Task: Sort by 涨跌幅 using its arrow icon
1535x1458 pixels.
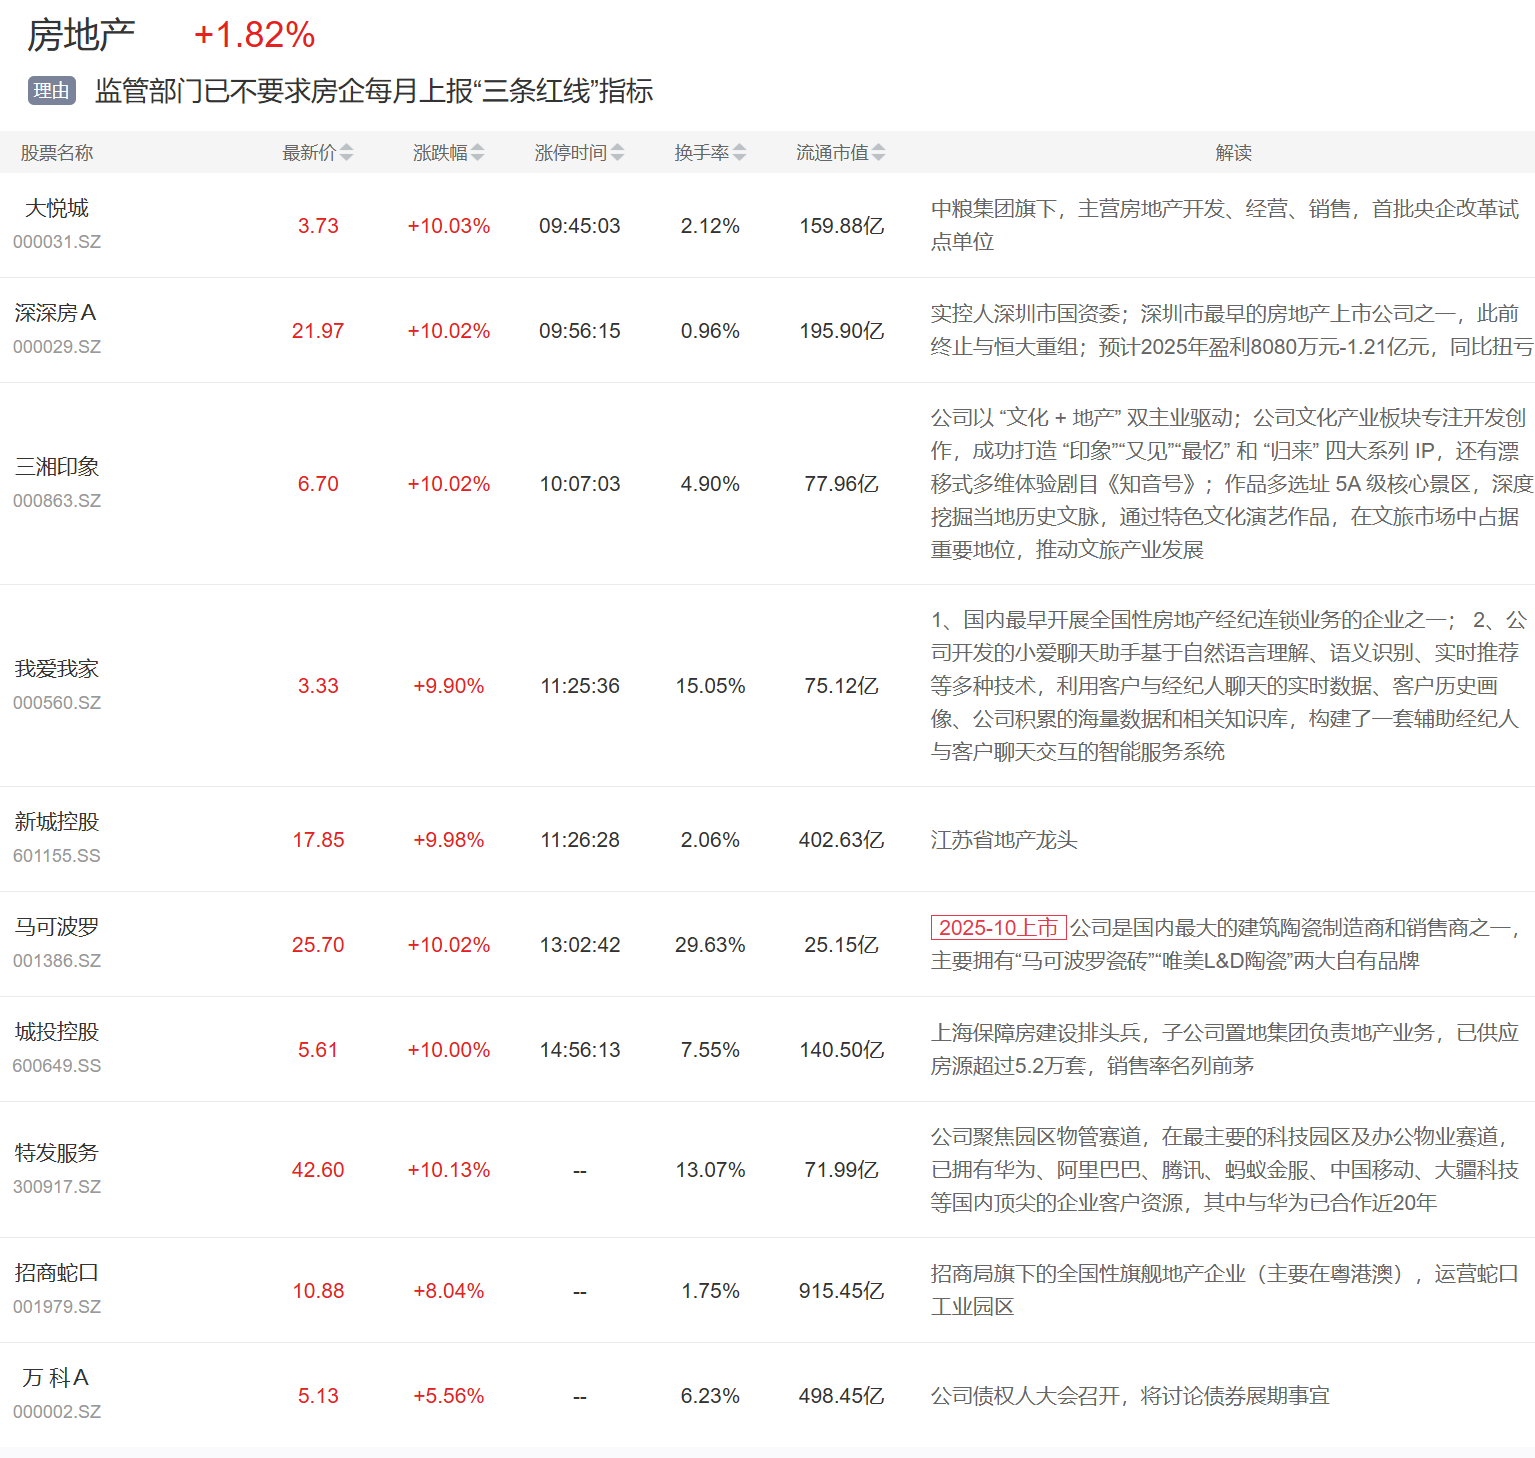Action: [x=478, y=153]
